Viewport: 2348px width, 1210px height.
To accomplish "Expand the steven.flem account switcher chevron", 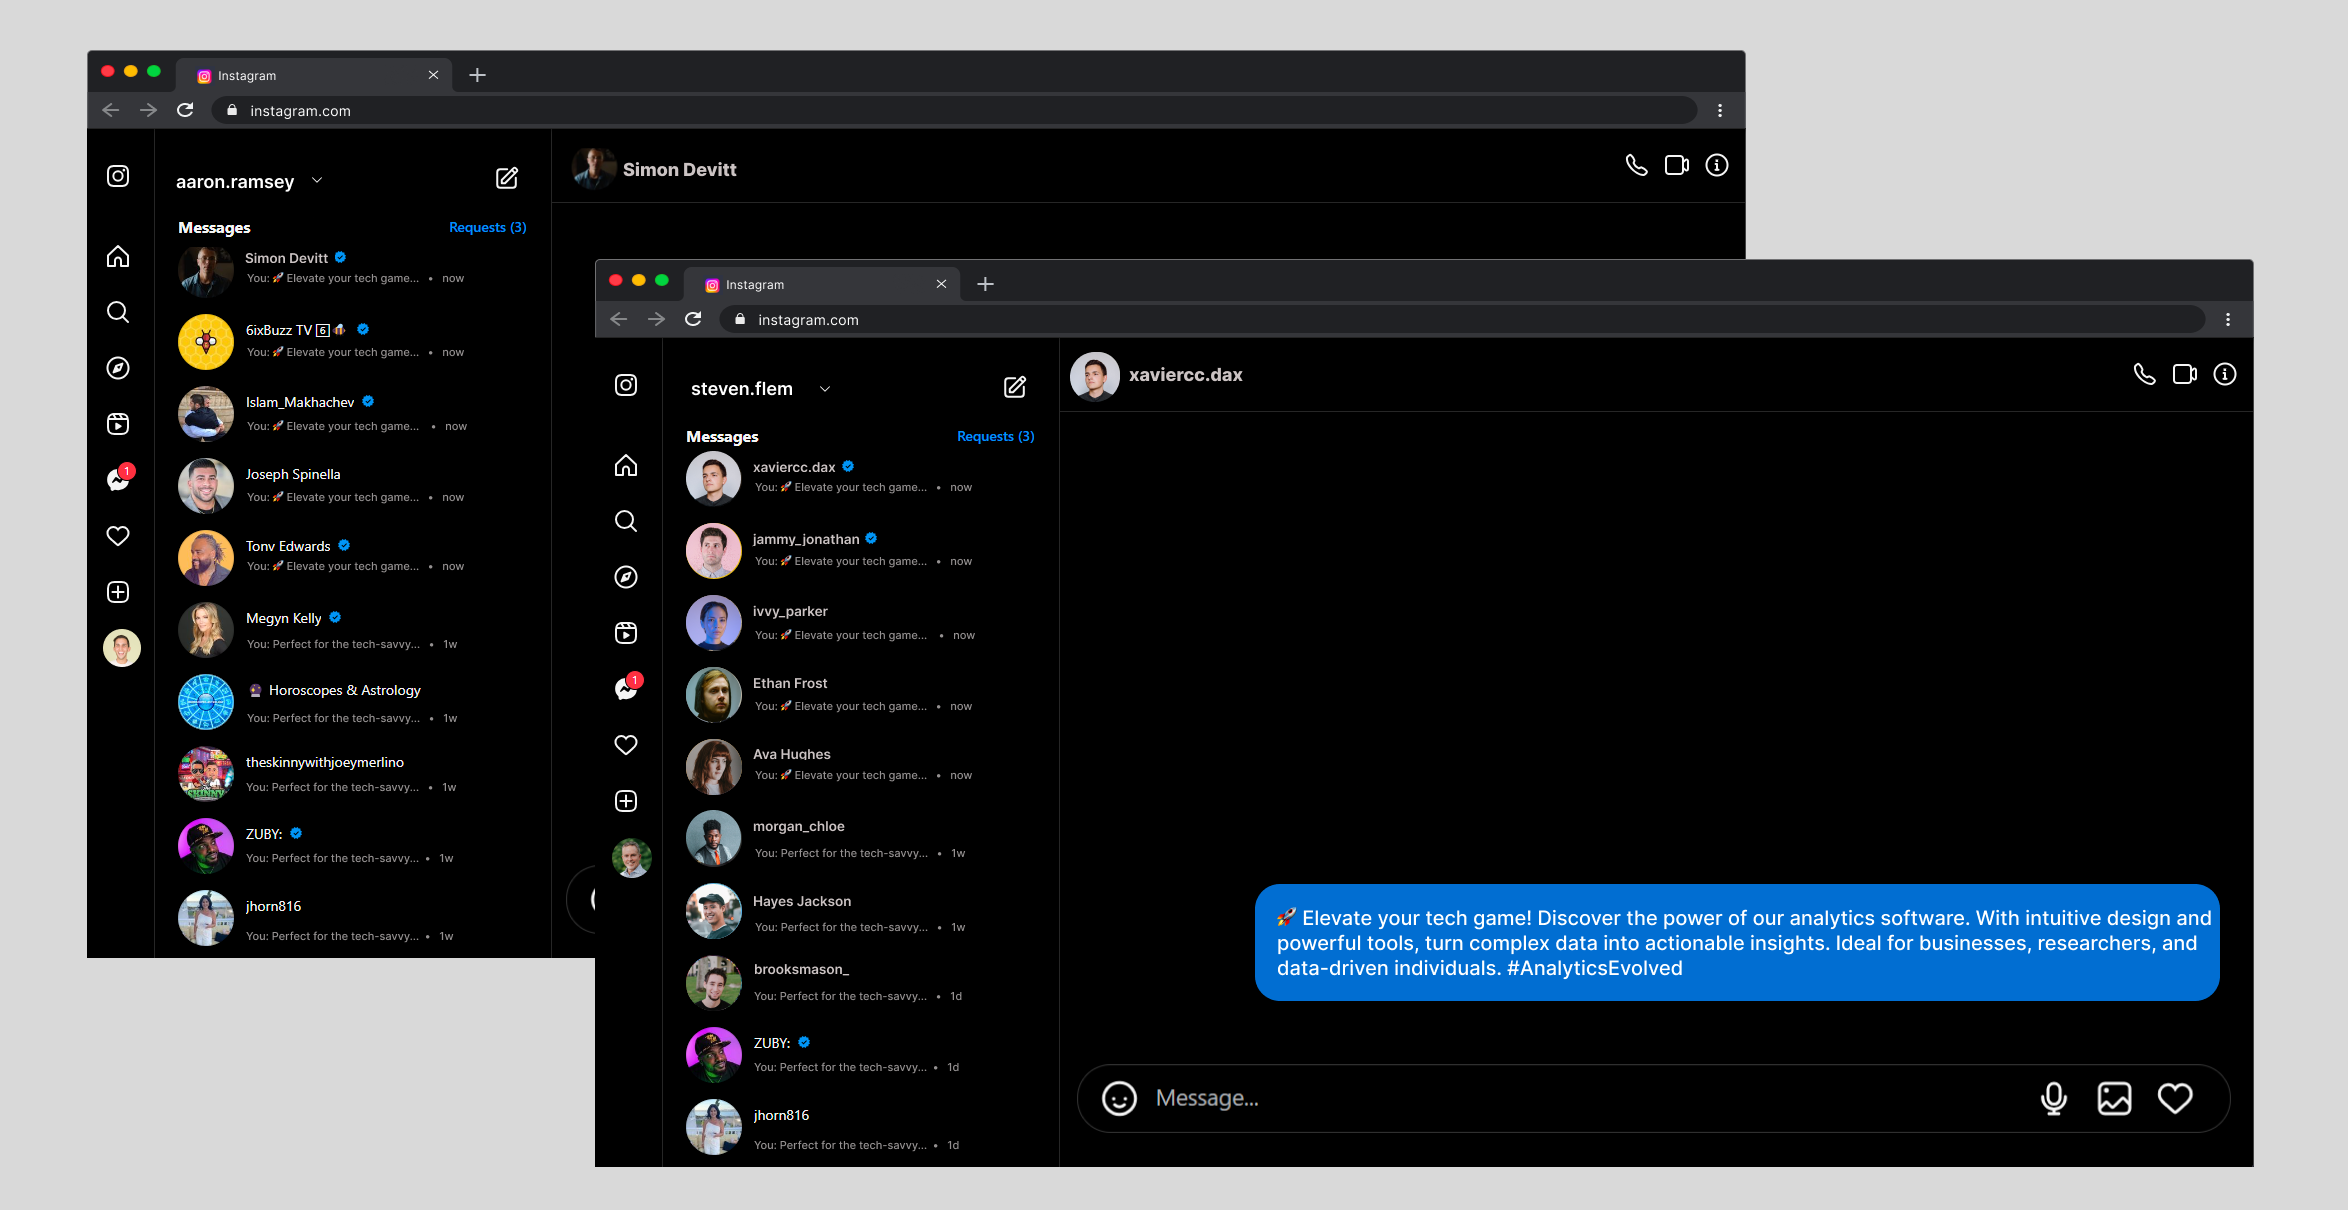I will pyautogui.click(x=825, y=389).
